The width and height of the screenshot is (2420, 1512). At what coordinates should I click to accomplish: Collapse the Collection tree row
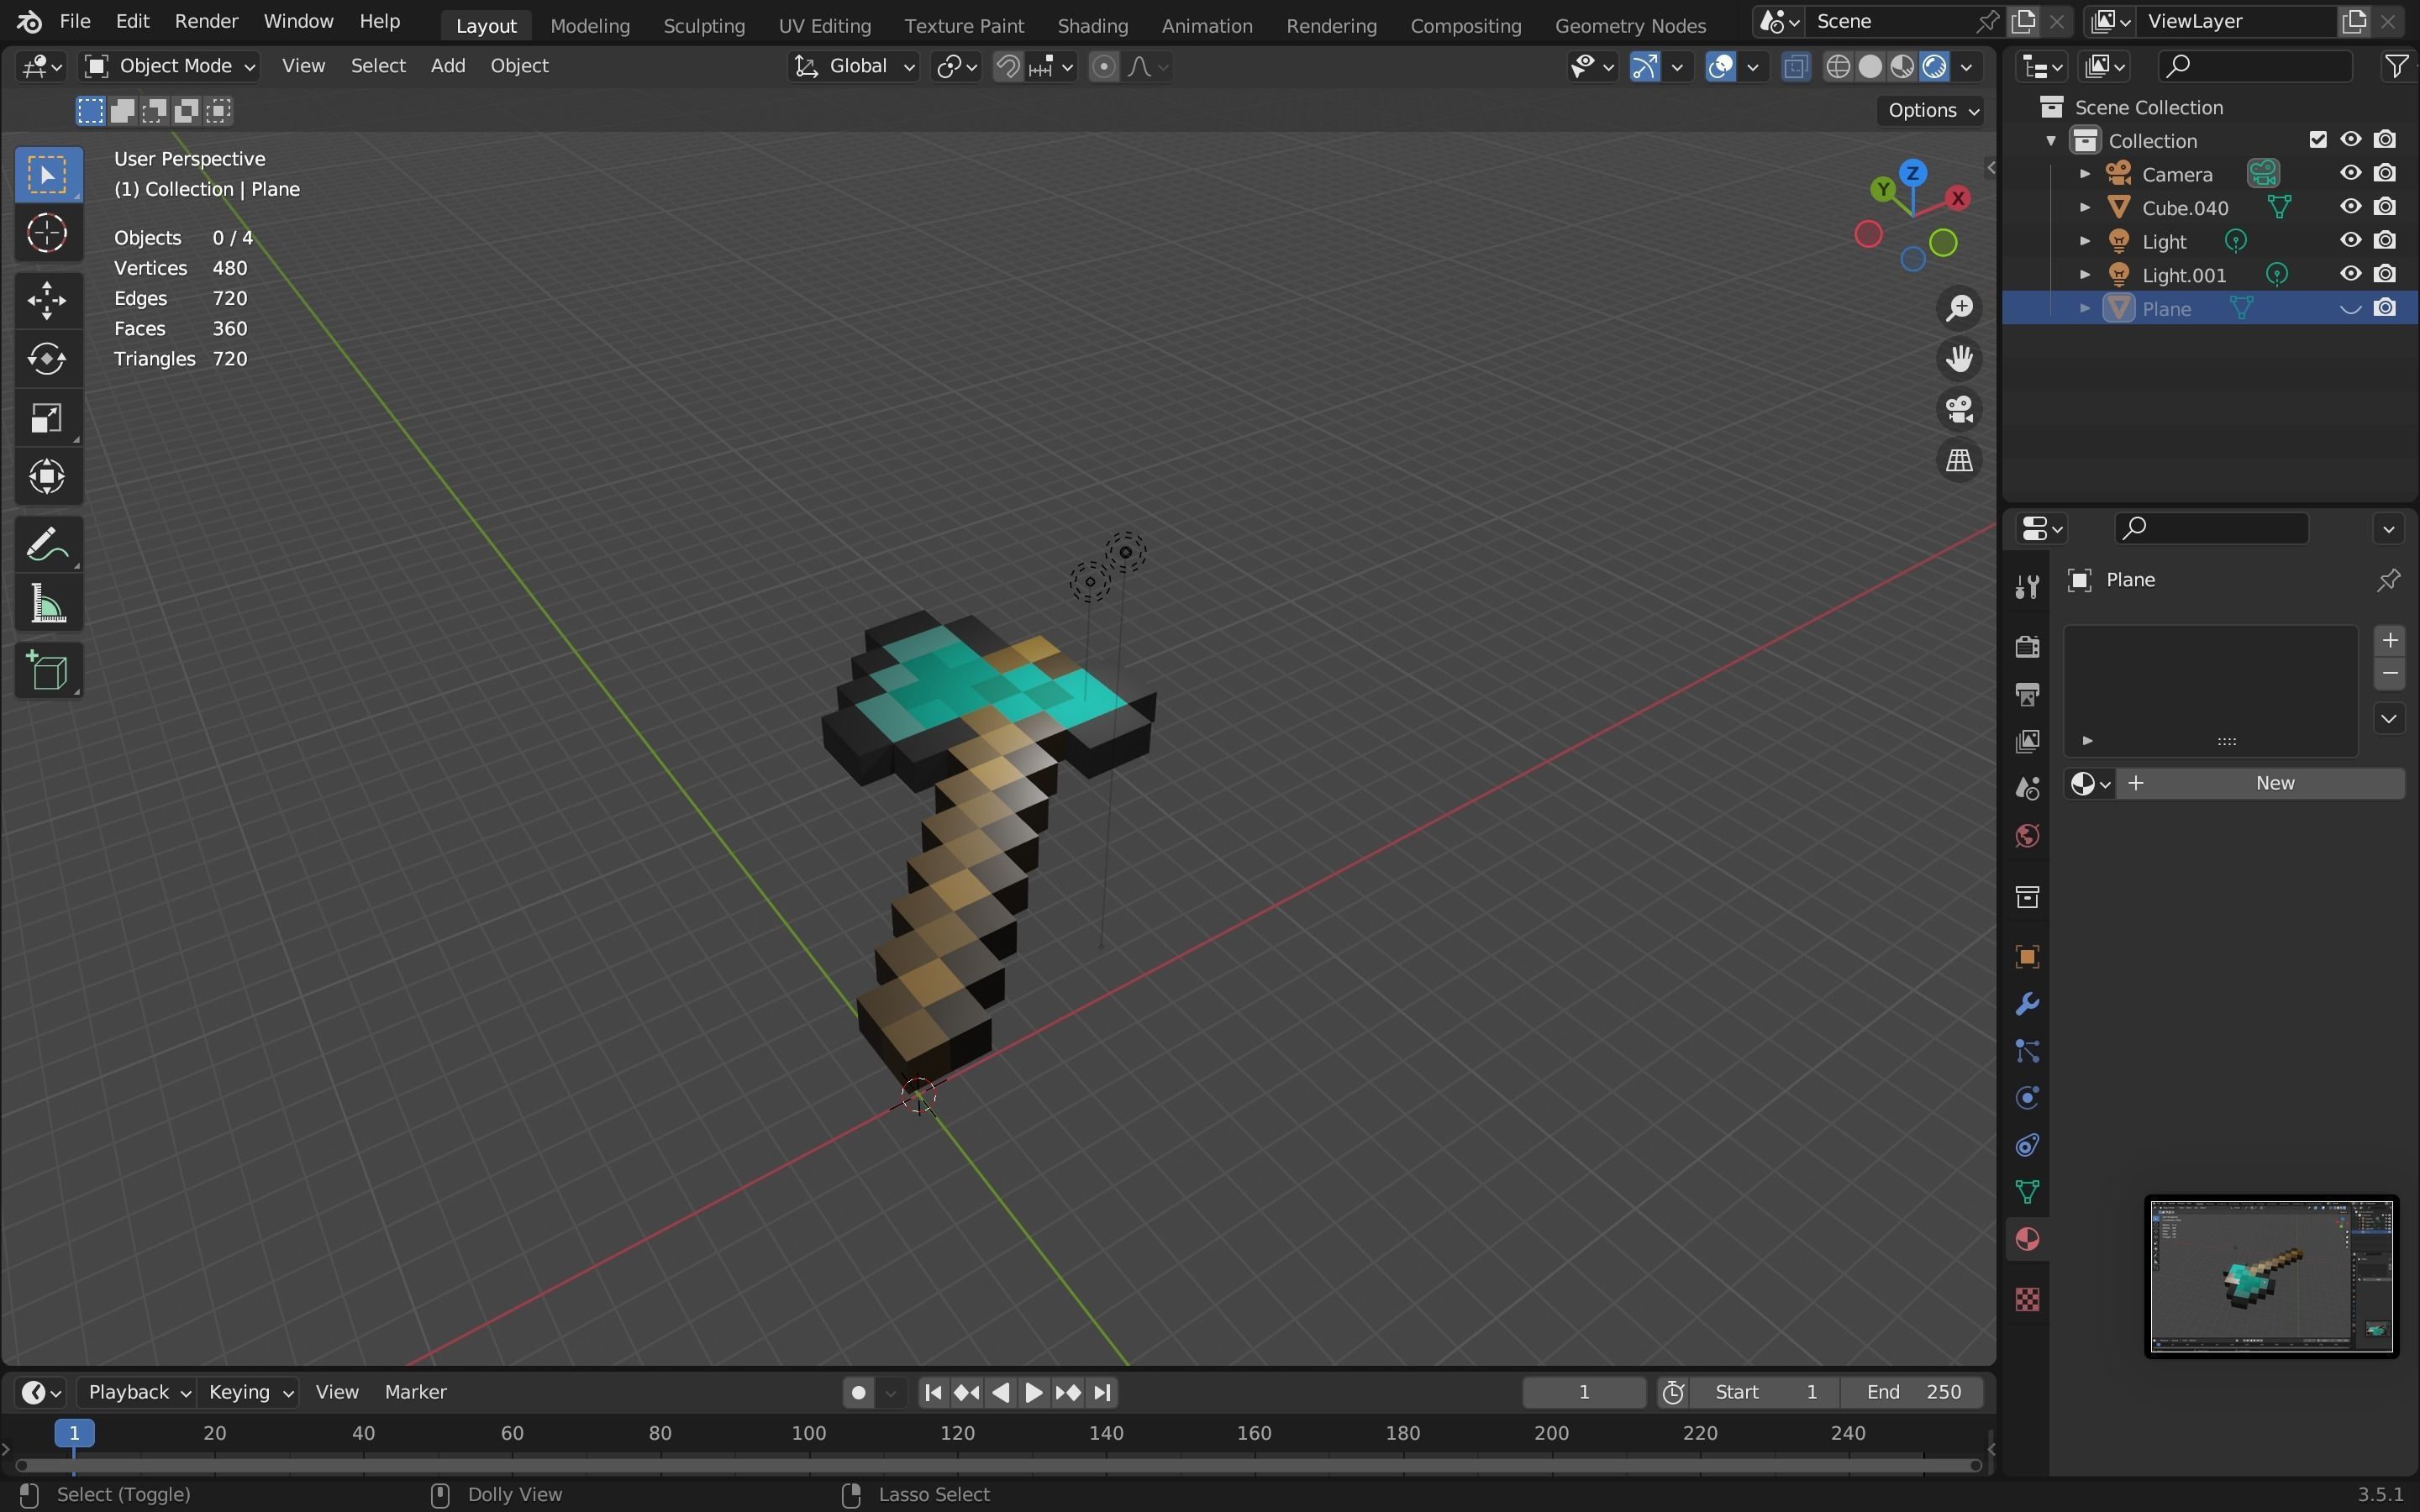[2051, 141]
